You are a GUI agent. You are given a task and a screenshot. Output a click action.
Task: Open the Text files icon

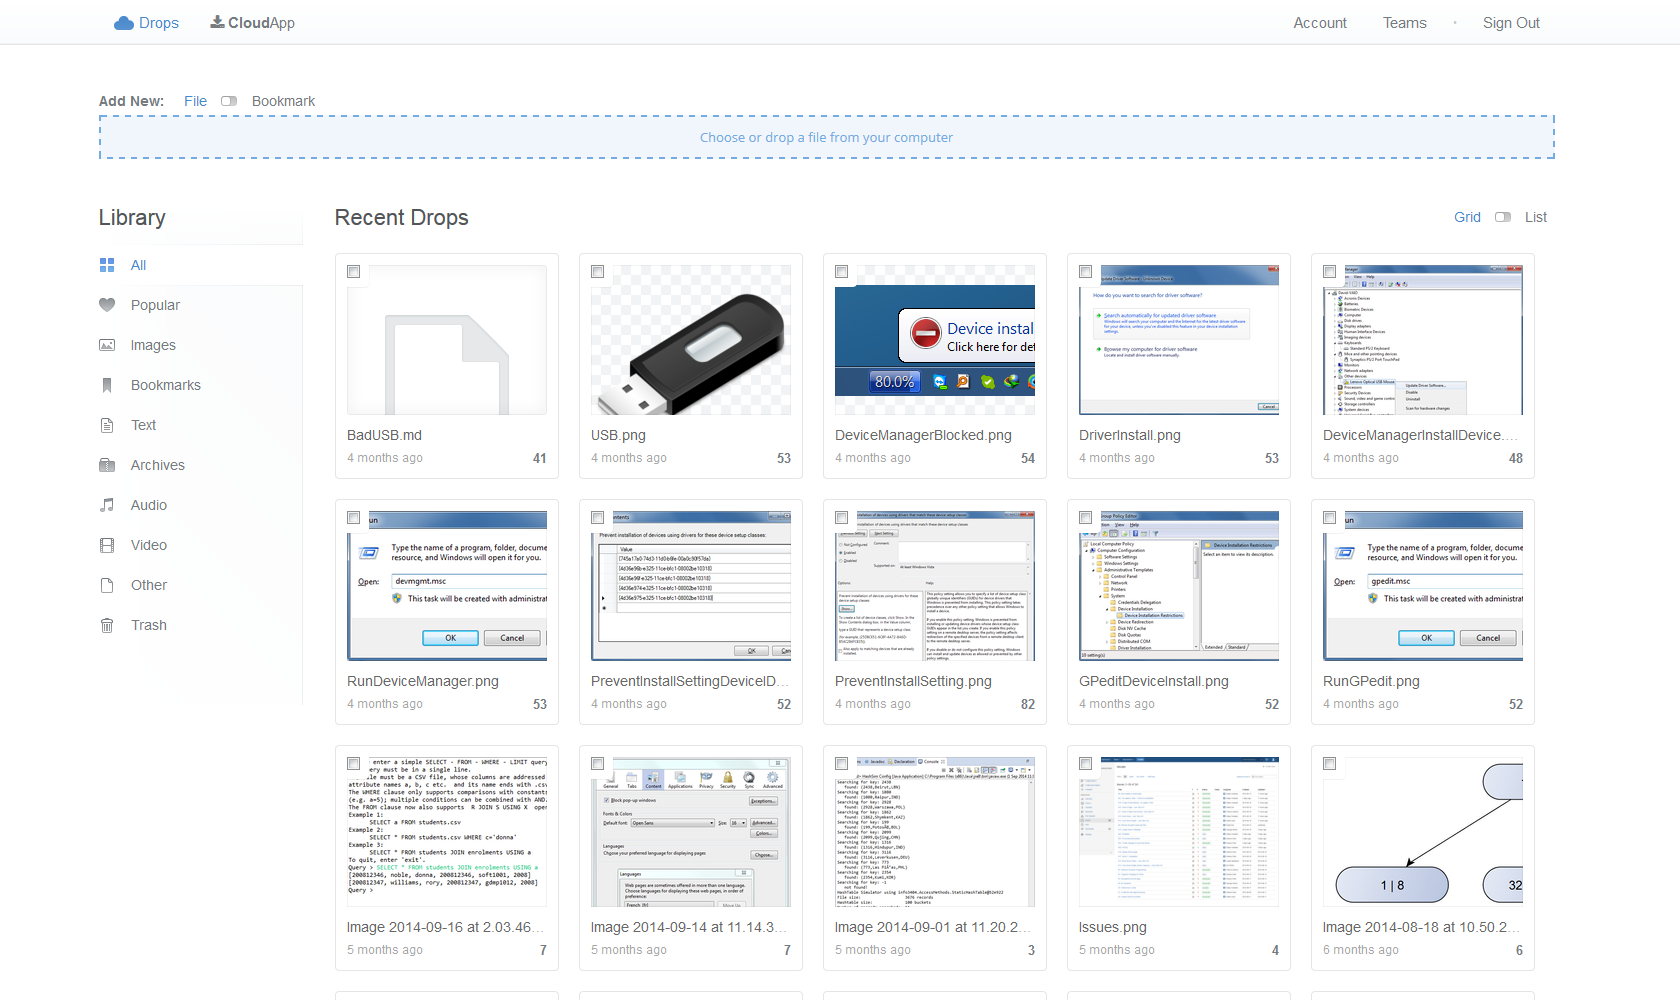click(x=107, y=424)
